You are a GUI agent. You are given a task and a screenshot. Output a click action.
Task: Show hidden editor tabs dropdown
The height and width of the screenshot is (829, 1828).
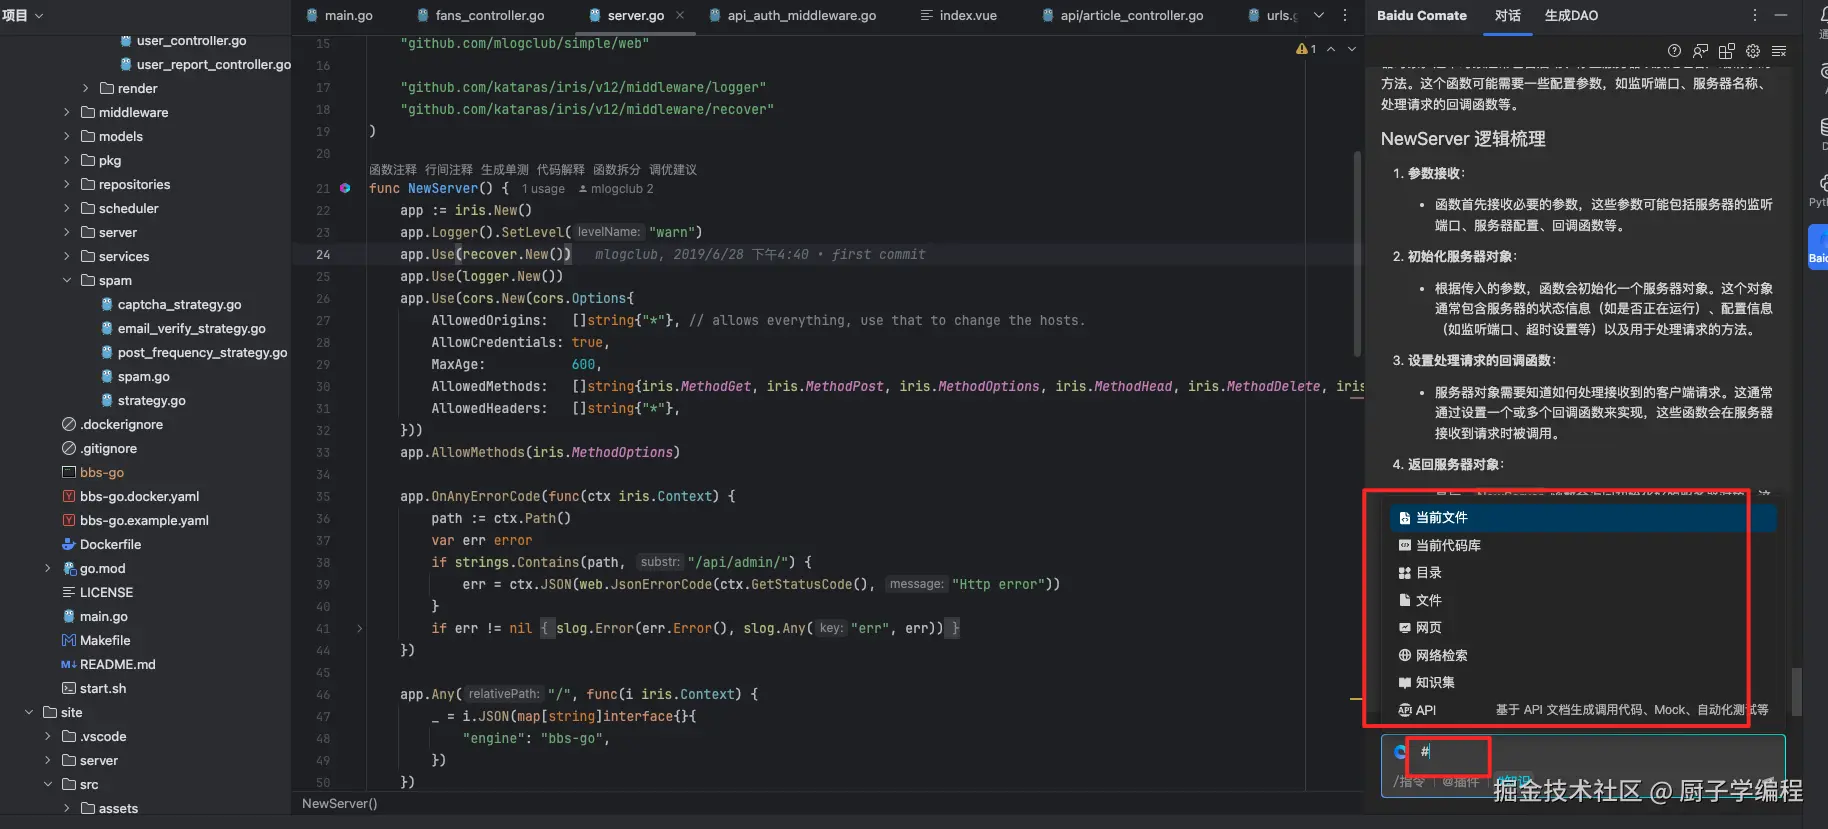pos(1318,15)
